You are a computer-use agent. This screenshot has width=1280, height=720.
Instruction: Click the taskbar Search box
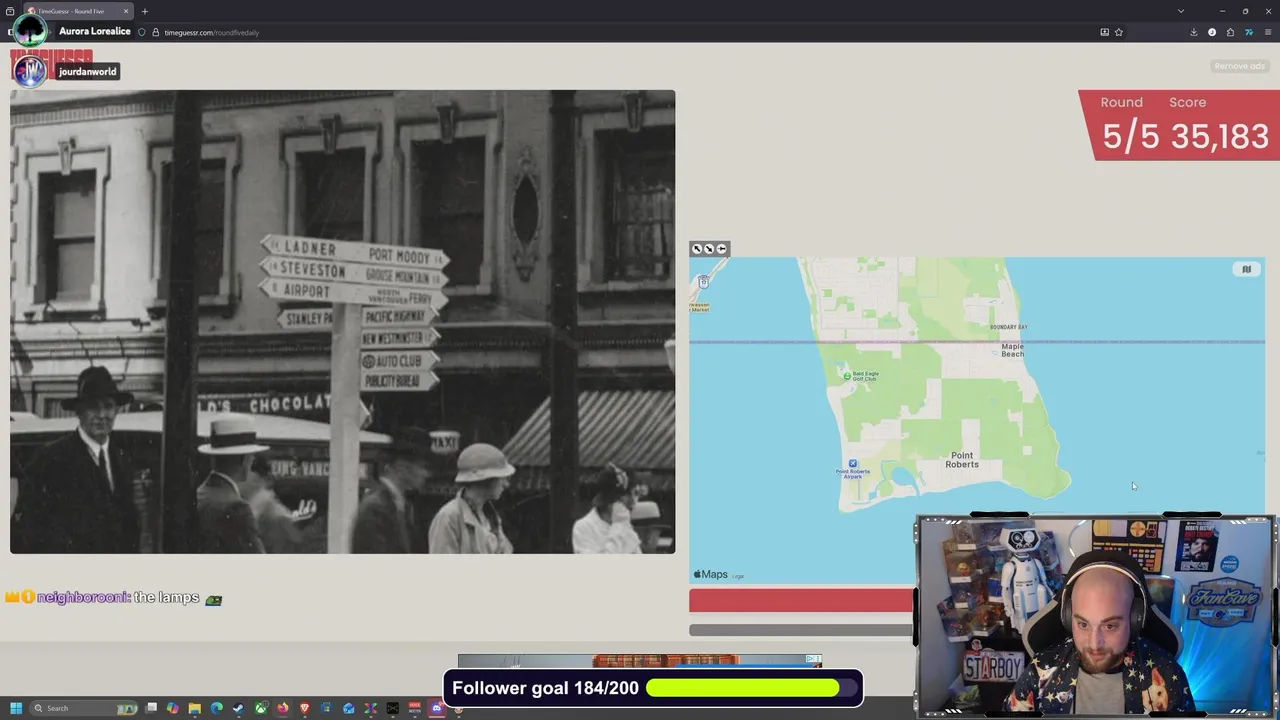(x=84, y=708)
